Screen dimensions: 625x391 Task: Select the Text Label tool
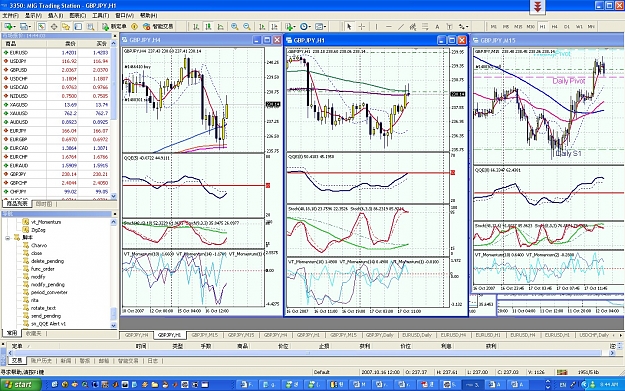449,26
